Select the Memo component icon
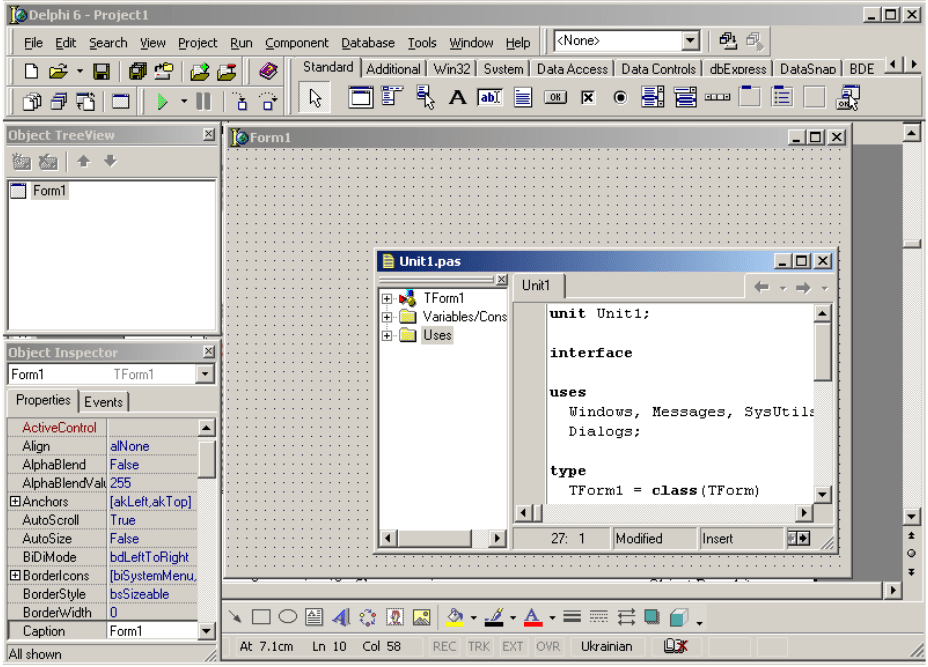The image size is (928, 667). (523, 97)
